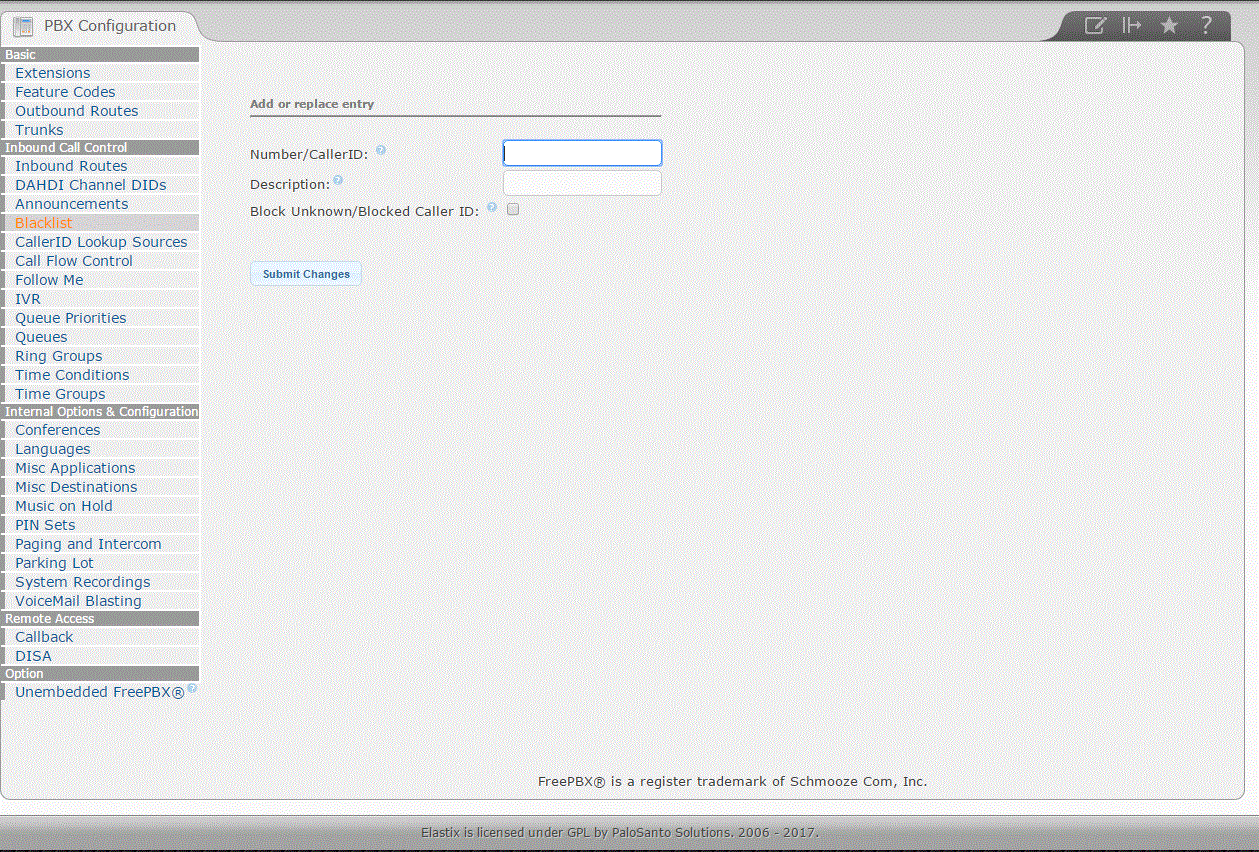Open System Recordings
Image resolution: width=1259 pixels, height=852 pixels.
tap(83, 582)
